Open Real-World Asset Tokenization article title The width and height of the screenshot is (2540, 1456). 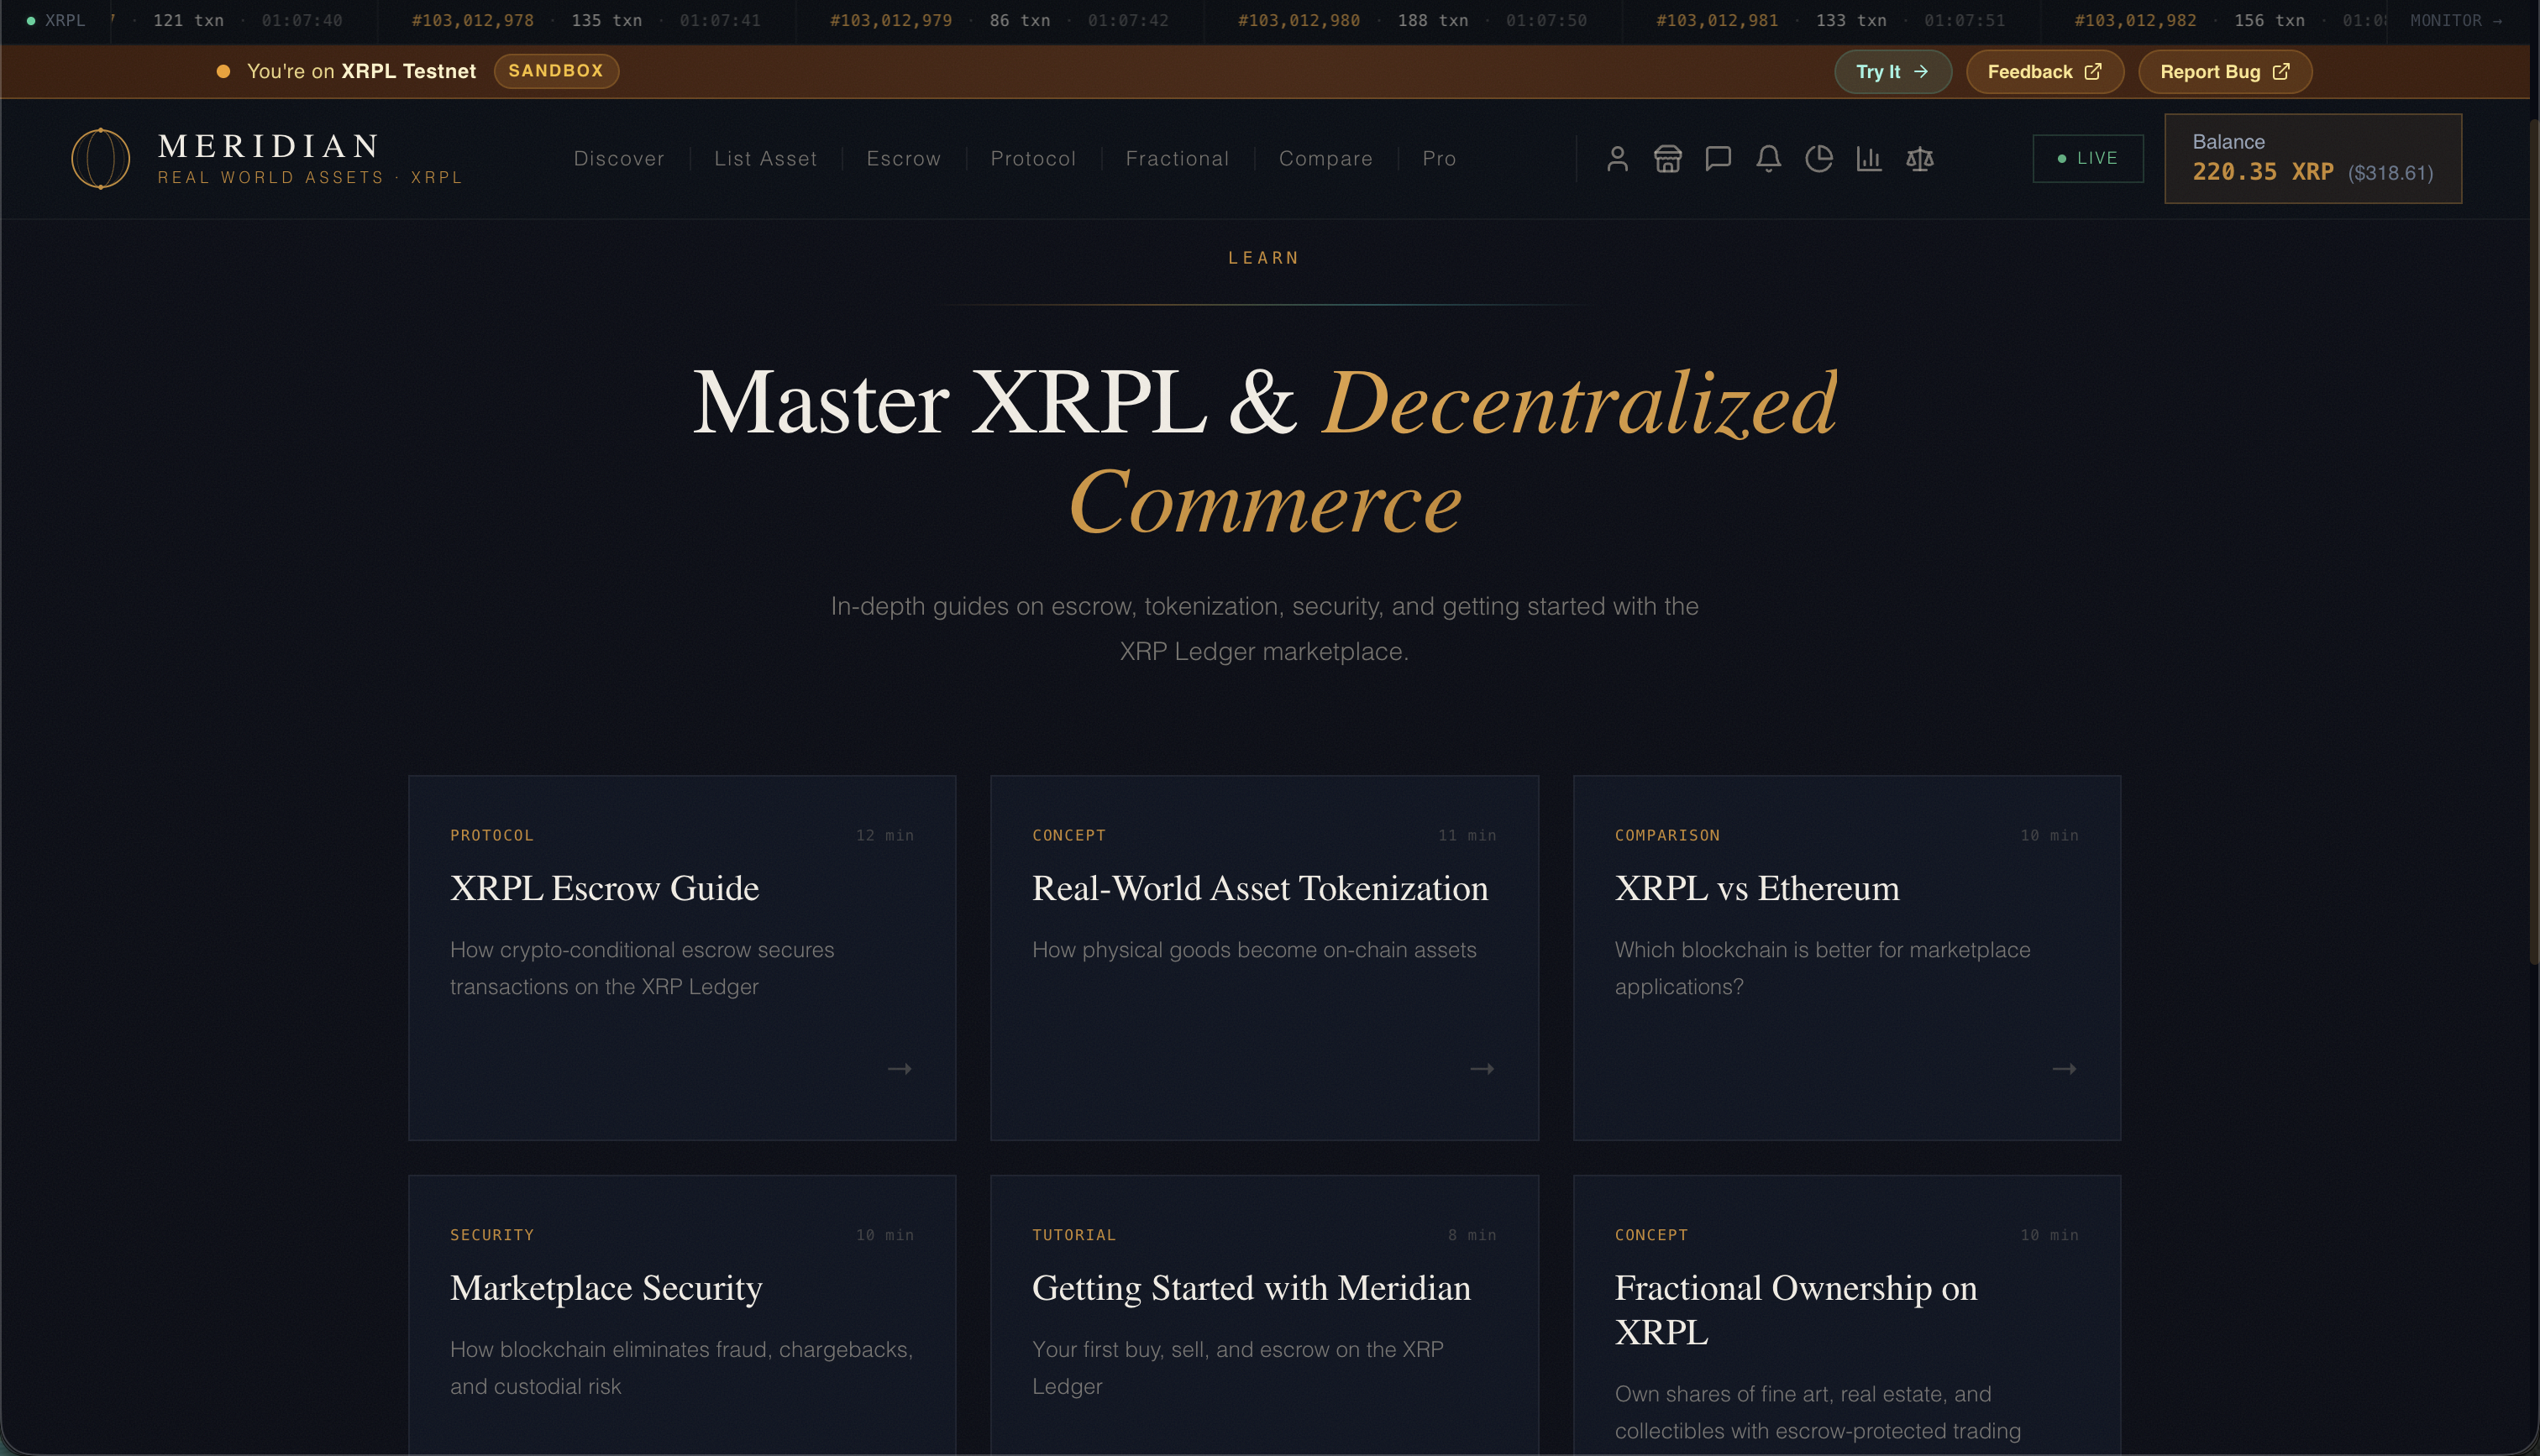pyautogui.click(x=1260, y=888)
